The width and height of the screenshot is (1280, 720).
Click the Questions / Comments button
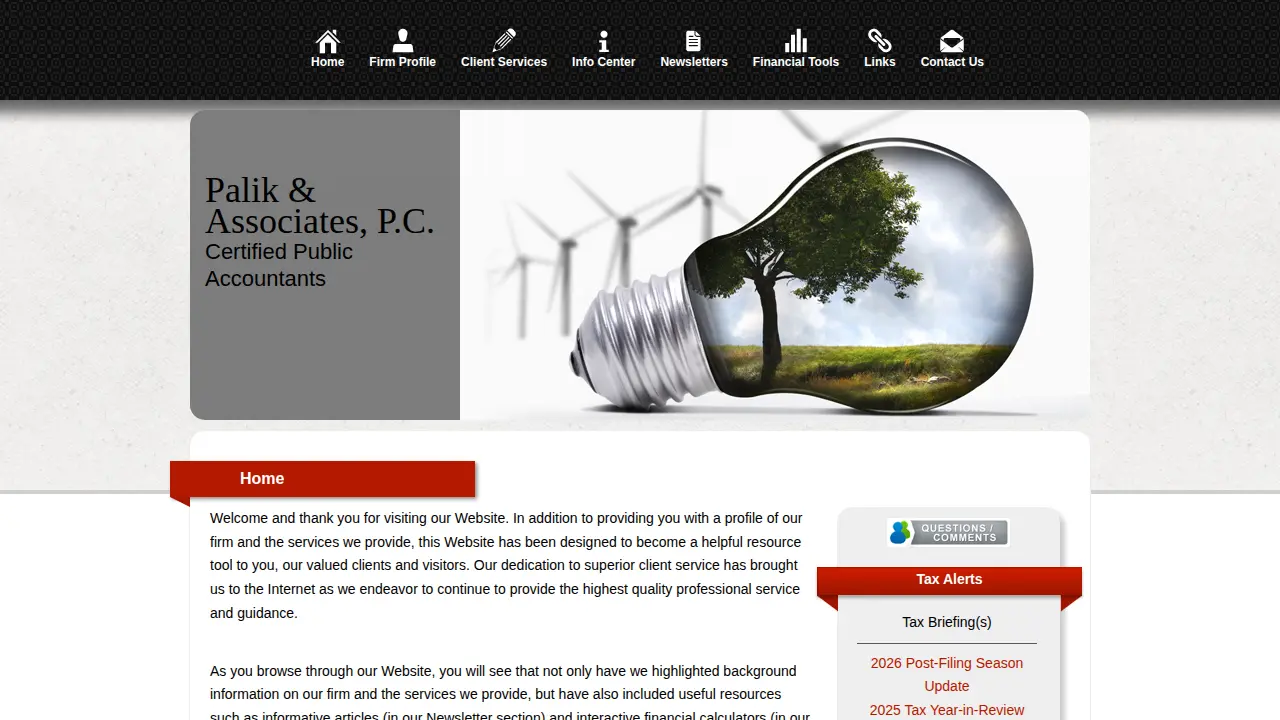(948, 532)
